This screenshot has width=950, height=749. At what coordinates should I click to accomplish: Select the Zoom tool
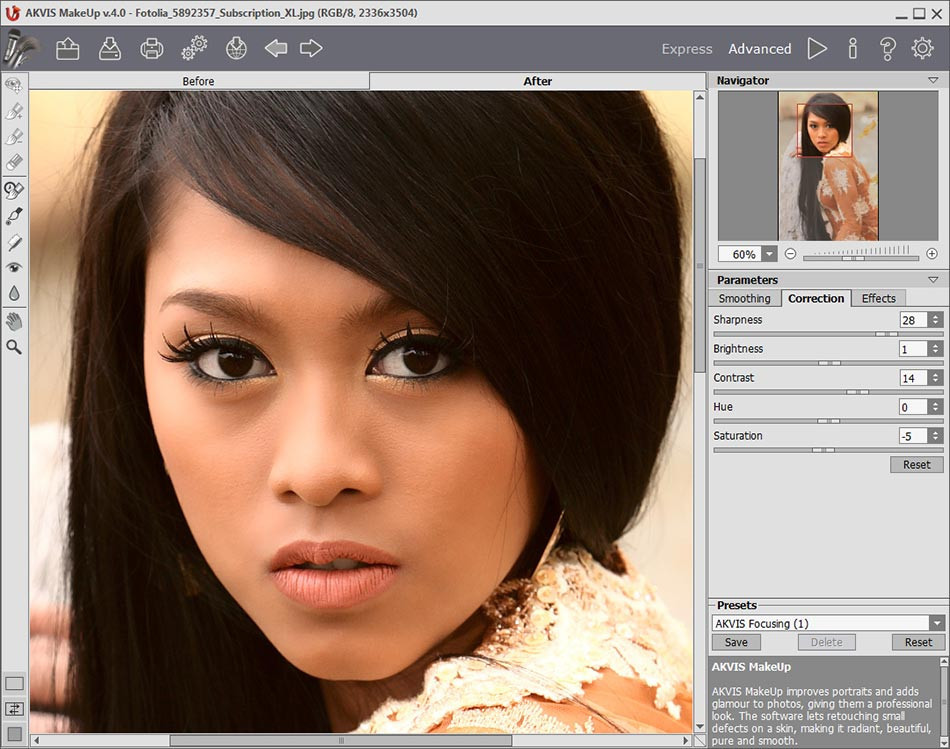pyautogui.click(x=14, y=347)
